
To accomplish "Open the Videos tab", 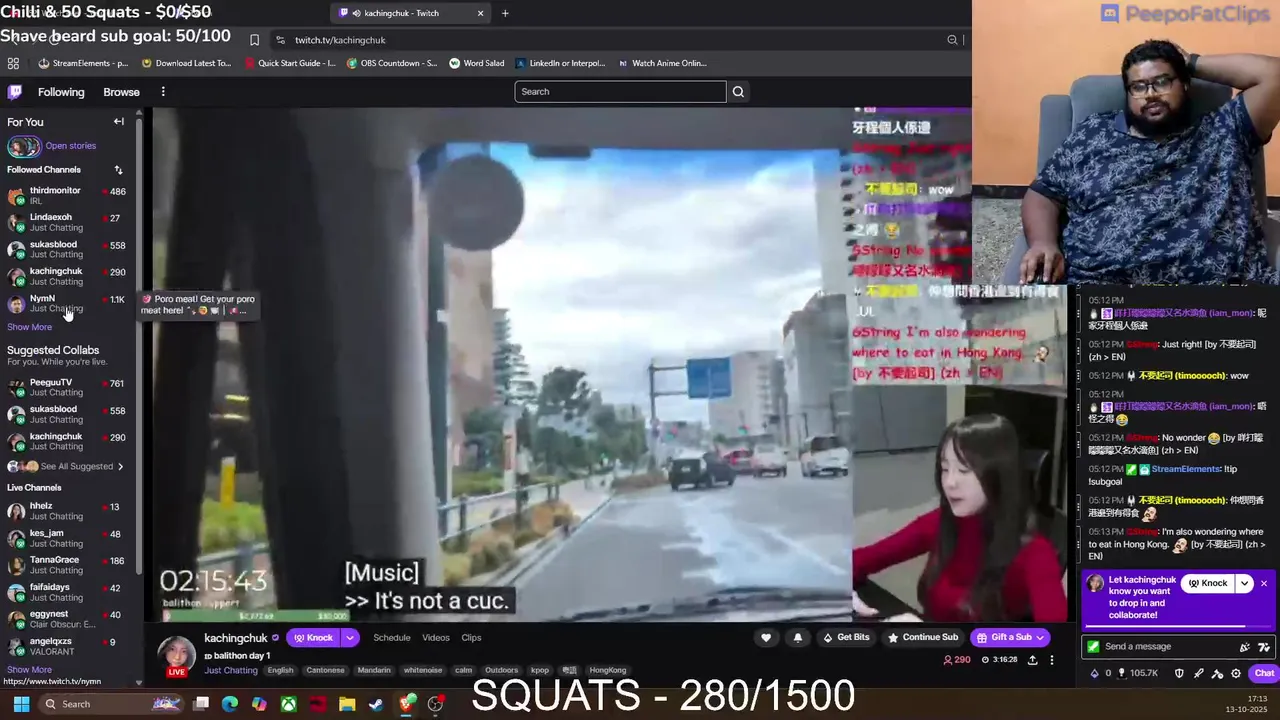I will pyautogui.click(x=436, y=638).
